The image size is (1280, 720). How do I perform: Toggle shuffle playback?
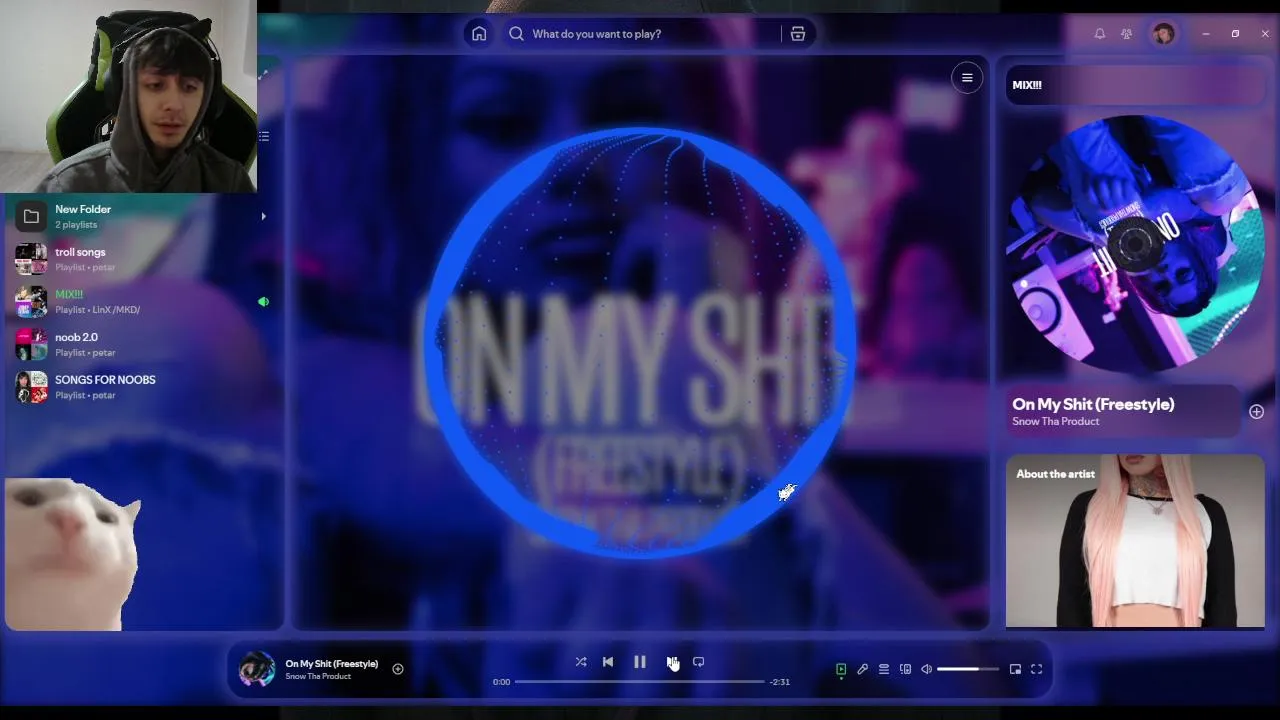[x=581, y=662]
